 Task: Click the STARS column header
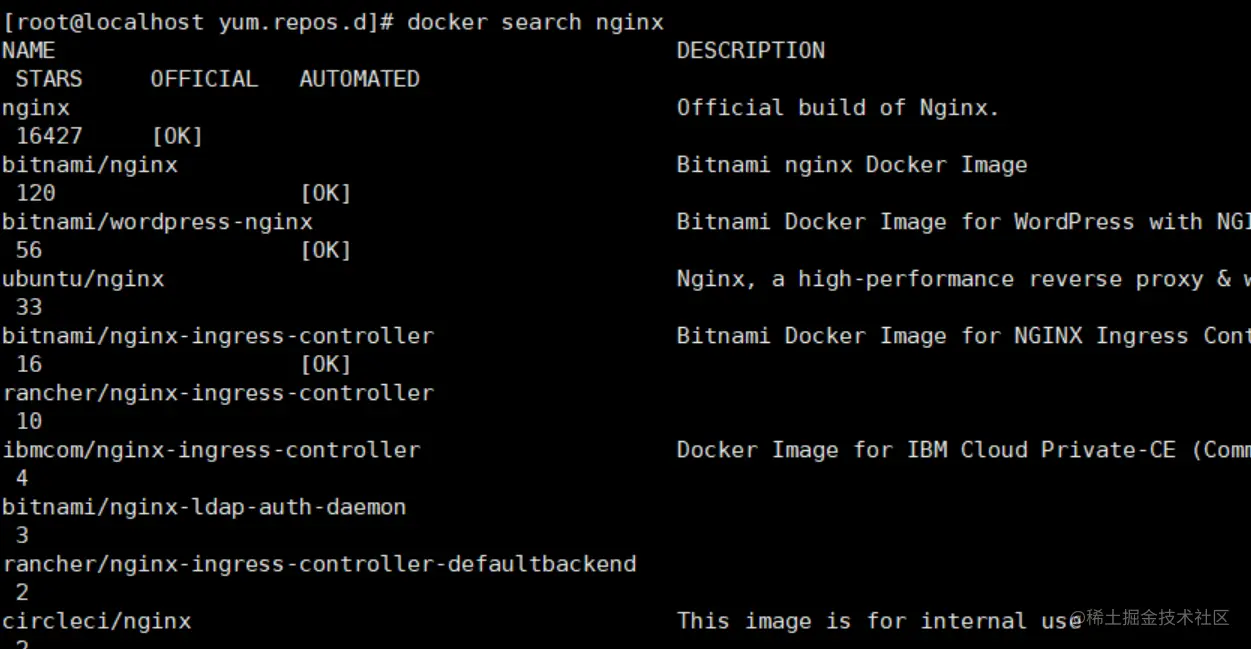tap(49, 79)
